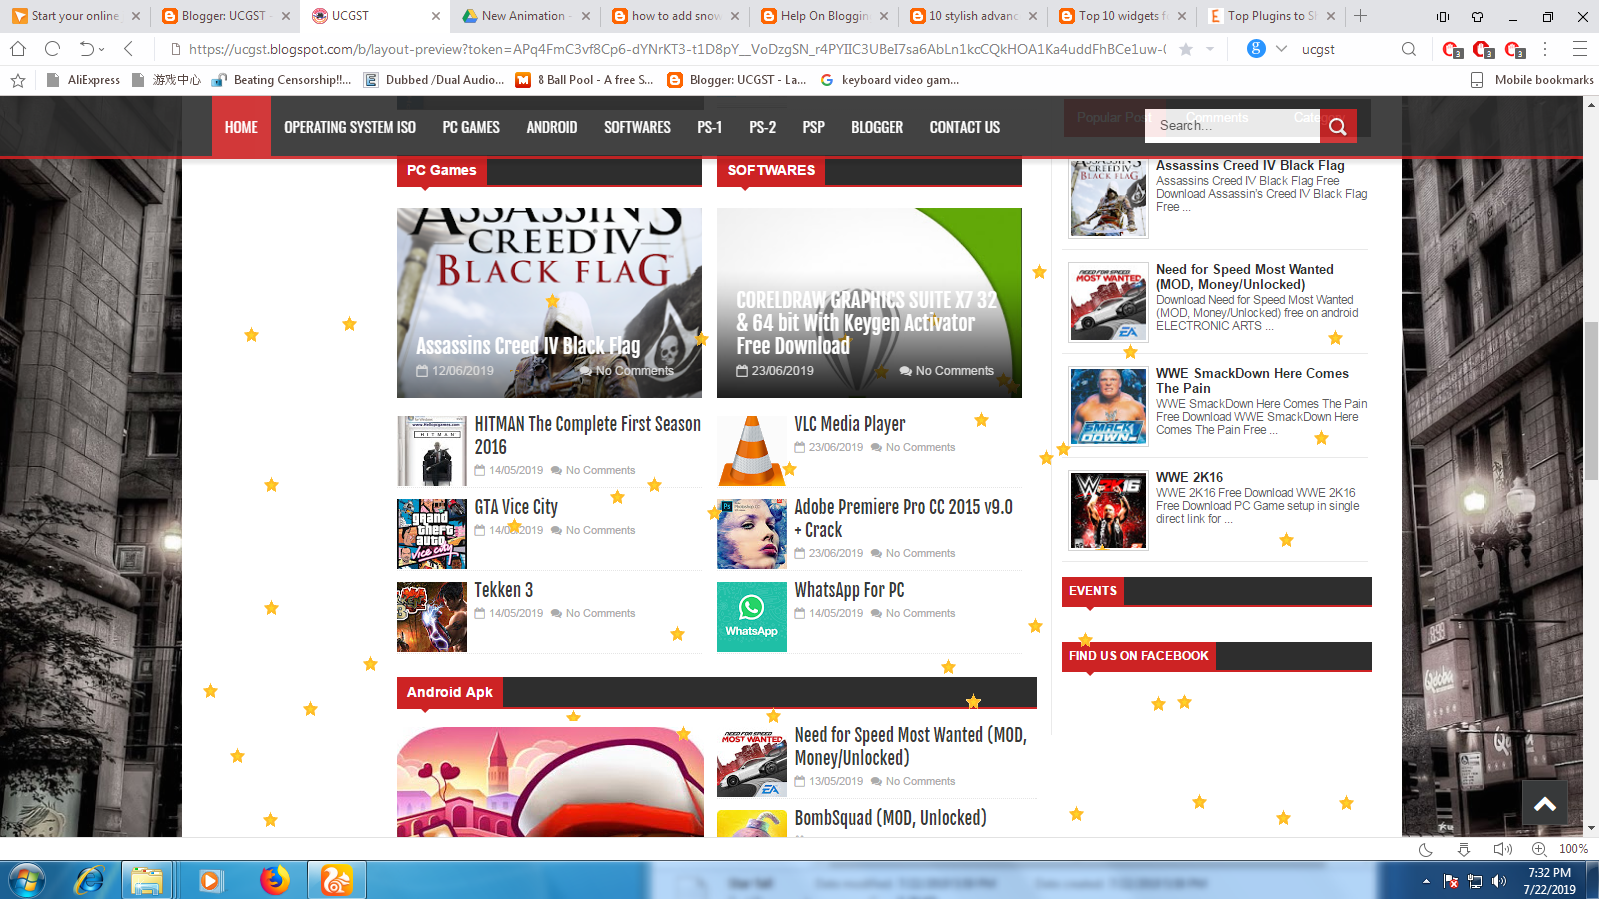Open the PS-1 menu item
1599x899 pixels.
pyautogui.click(x=710, y=127)
